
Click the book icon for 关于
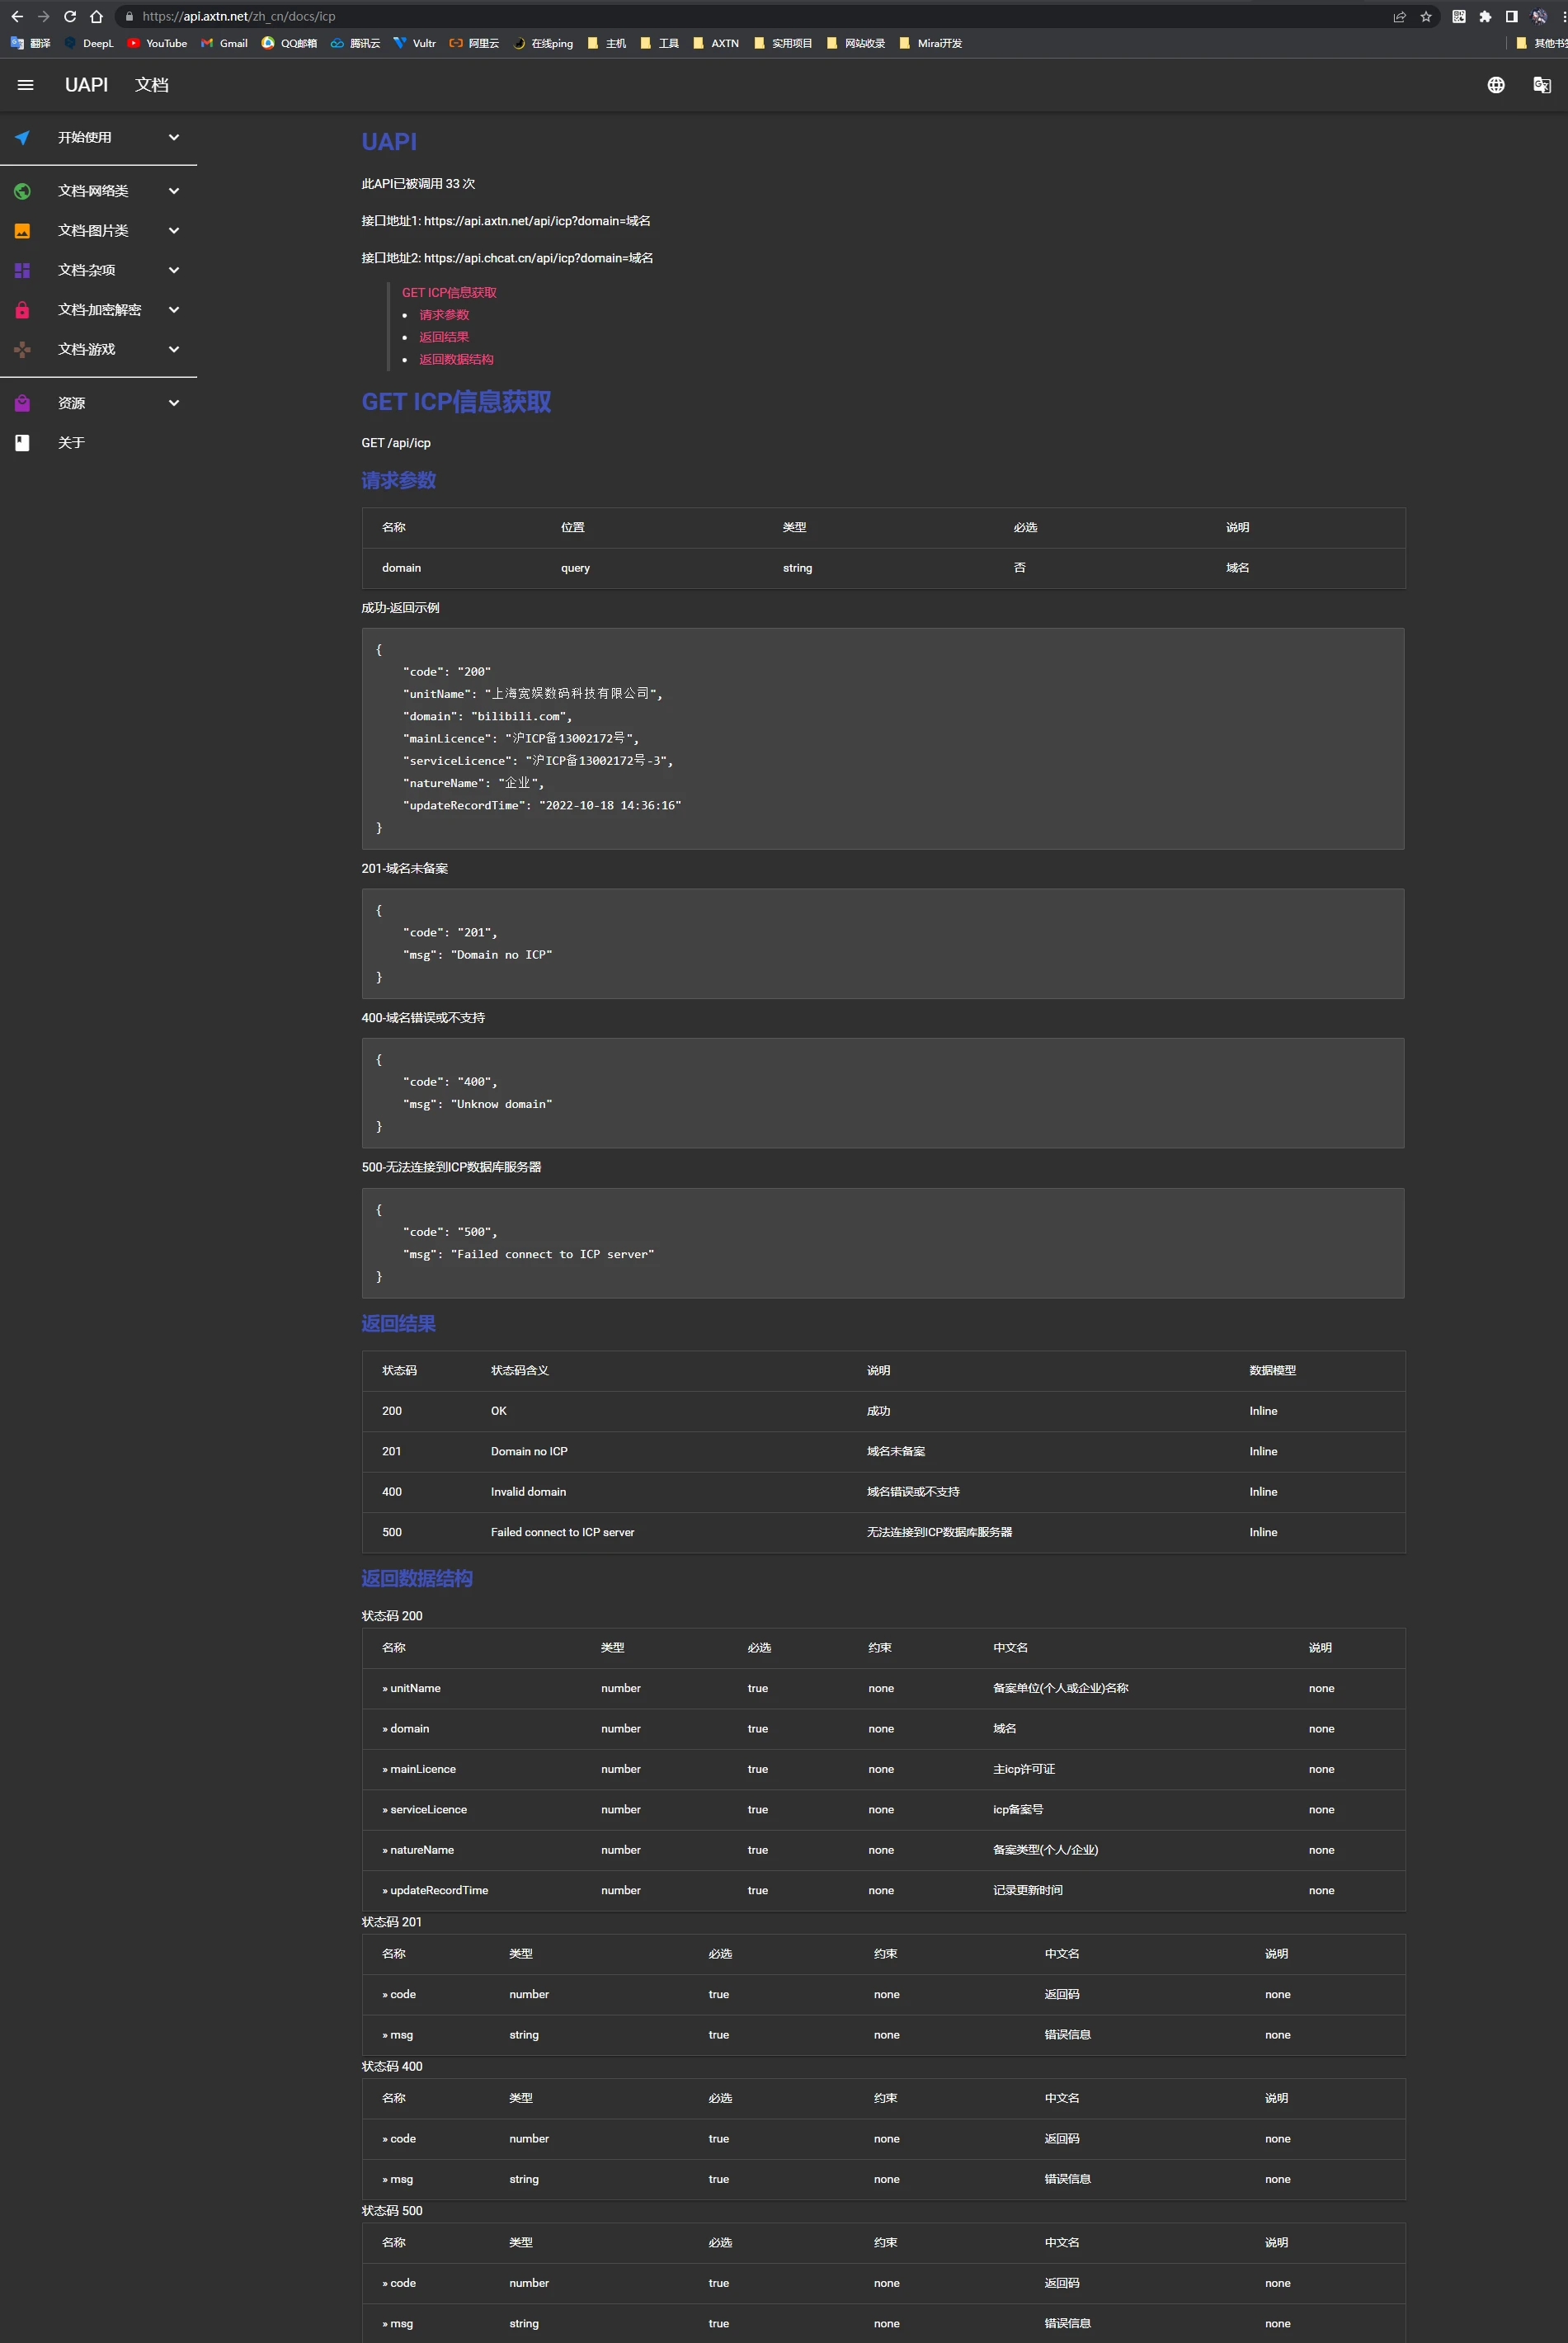point(22,443)
